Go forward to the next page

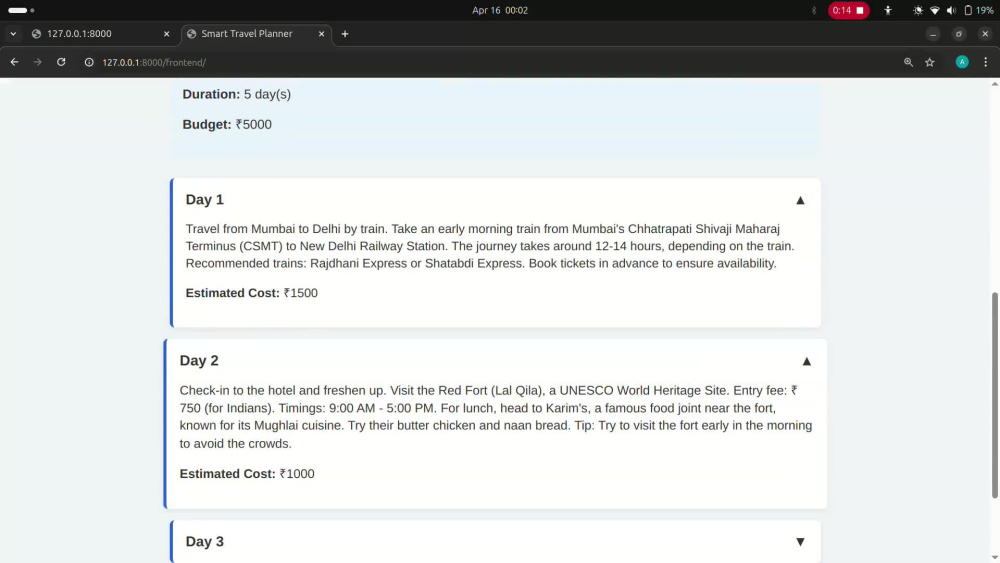[38, 62]
